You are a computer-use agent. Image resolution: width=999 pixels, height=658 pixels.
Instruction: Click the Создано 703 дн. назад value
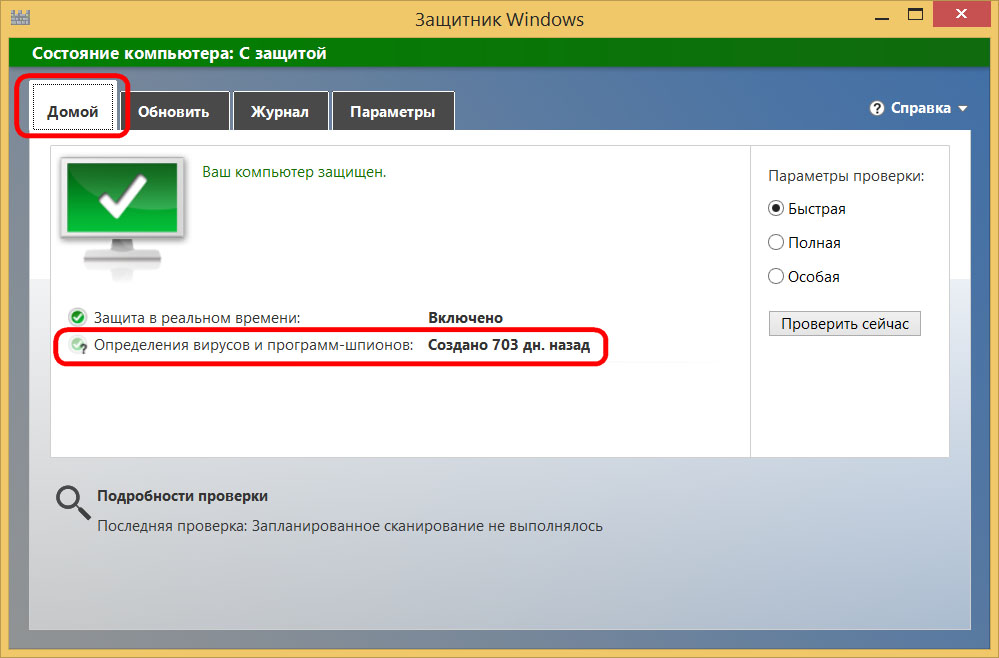[x=509, y=345]
